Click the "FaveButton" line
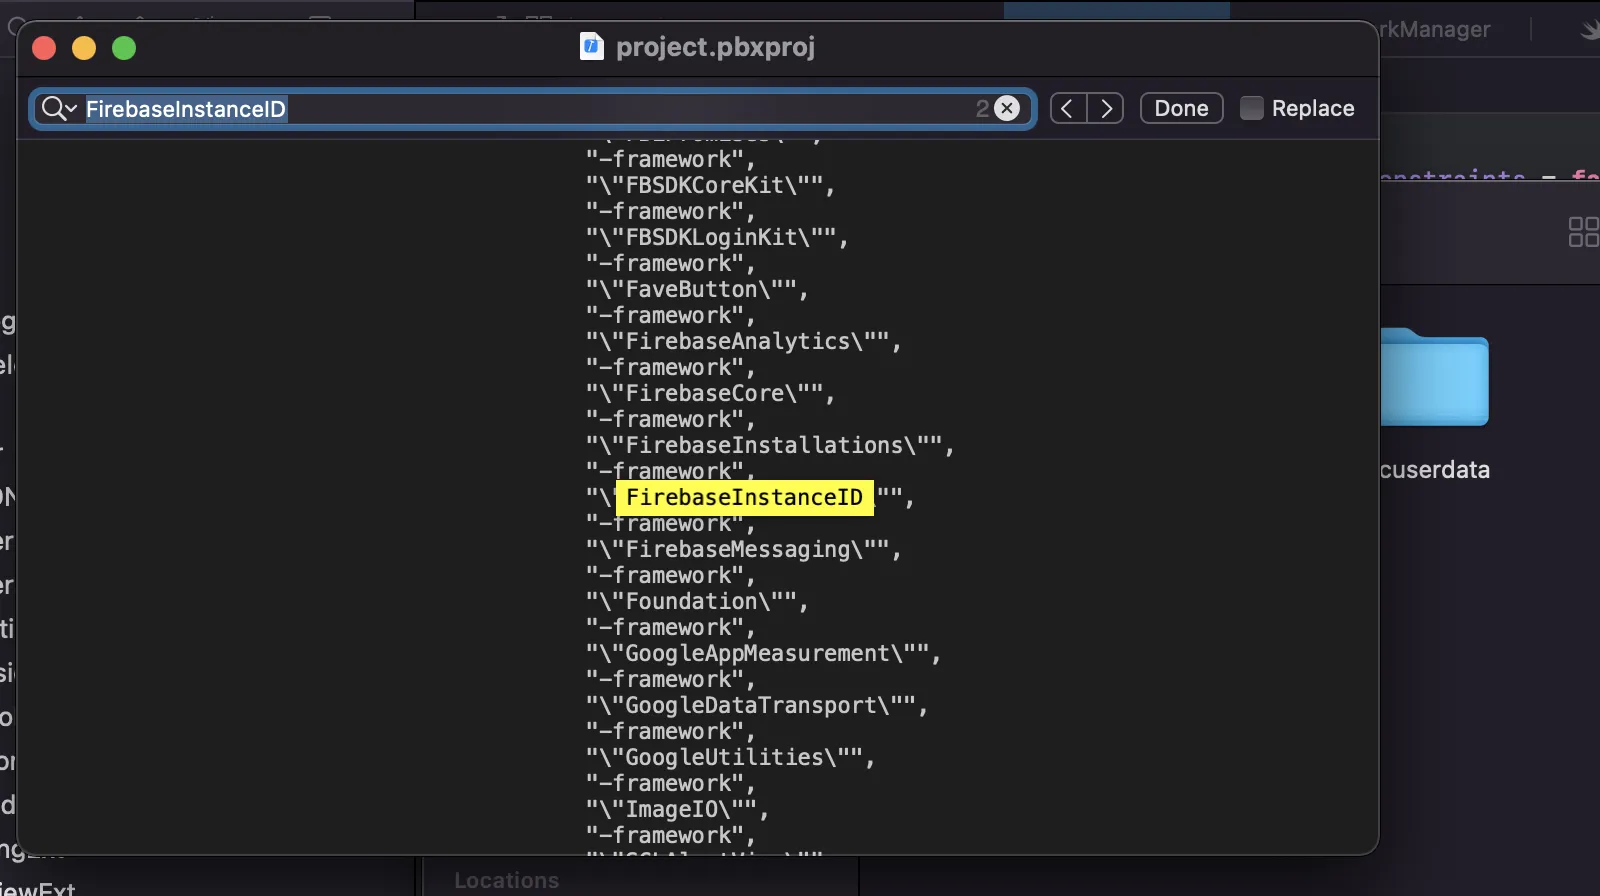Viewport: 1600px width, 896px height. 697,289
